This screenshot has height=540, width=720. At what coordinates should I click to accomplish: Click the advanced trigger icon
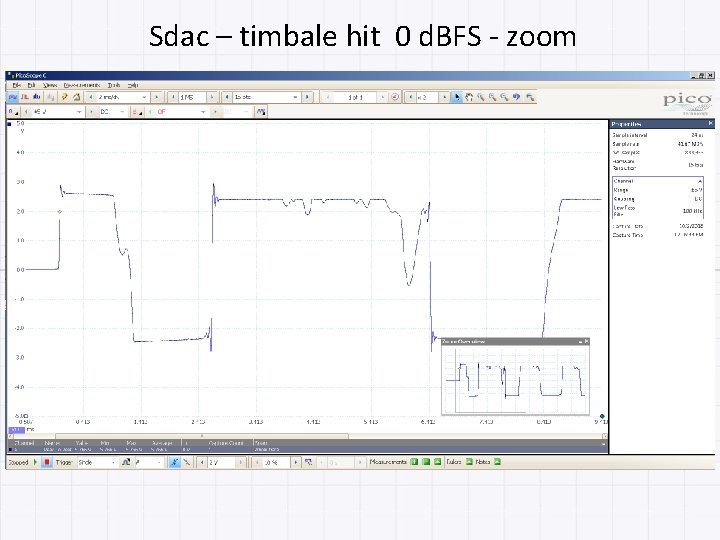click(126, 462)
